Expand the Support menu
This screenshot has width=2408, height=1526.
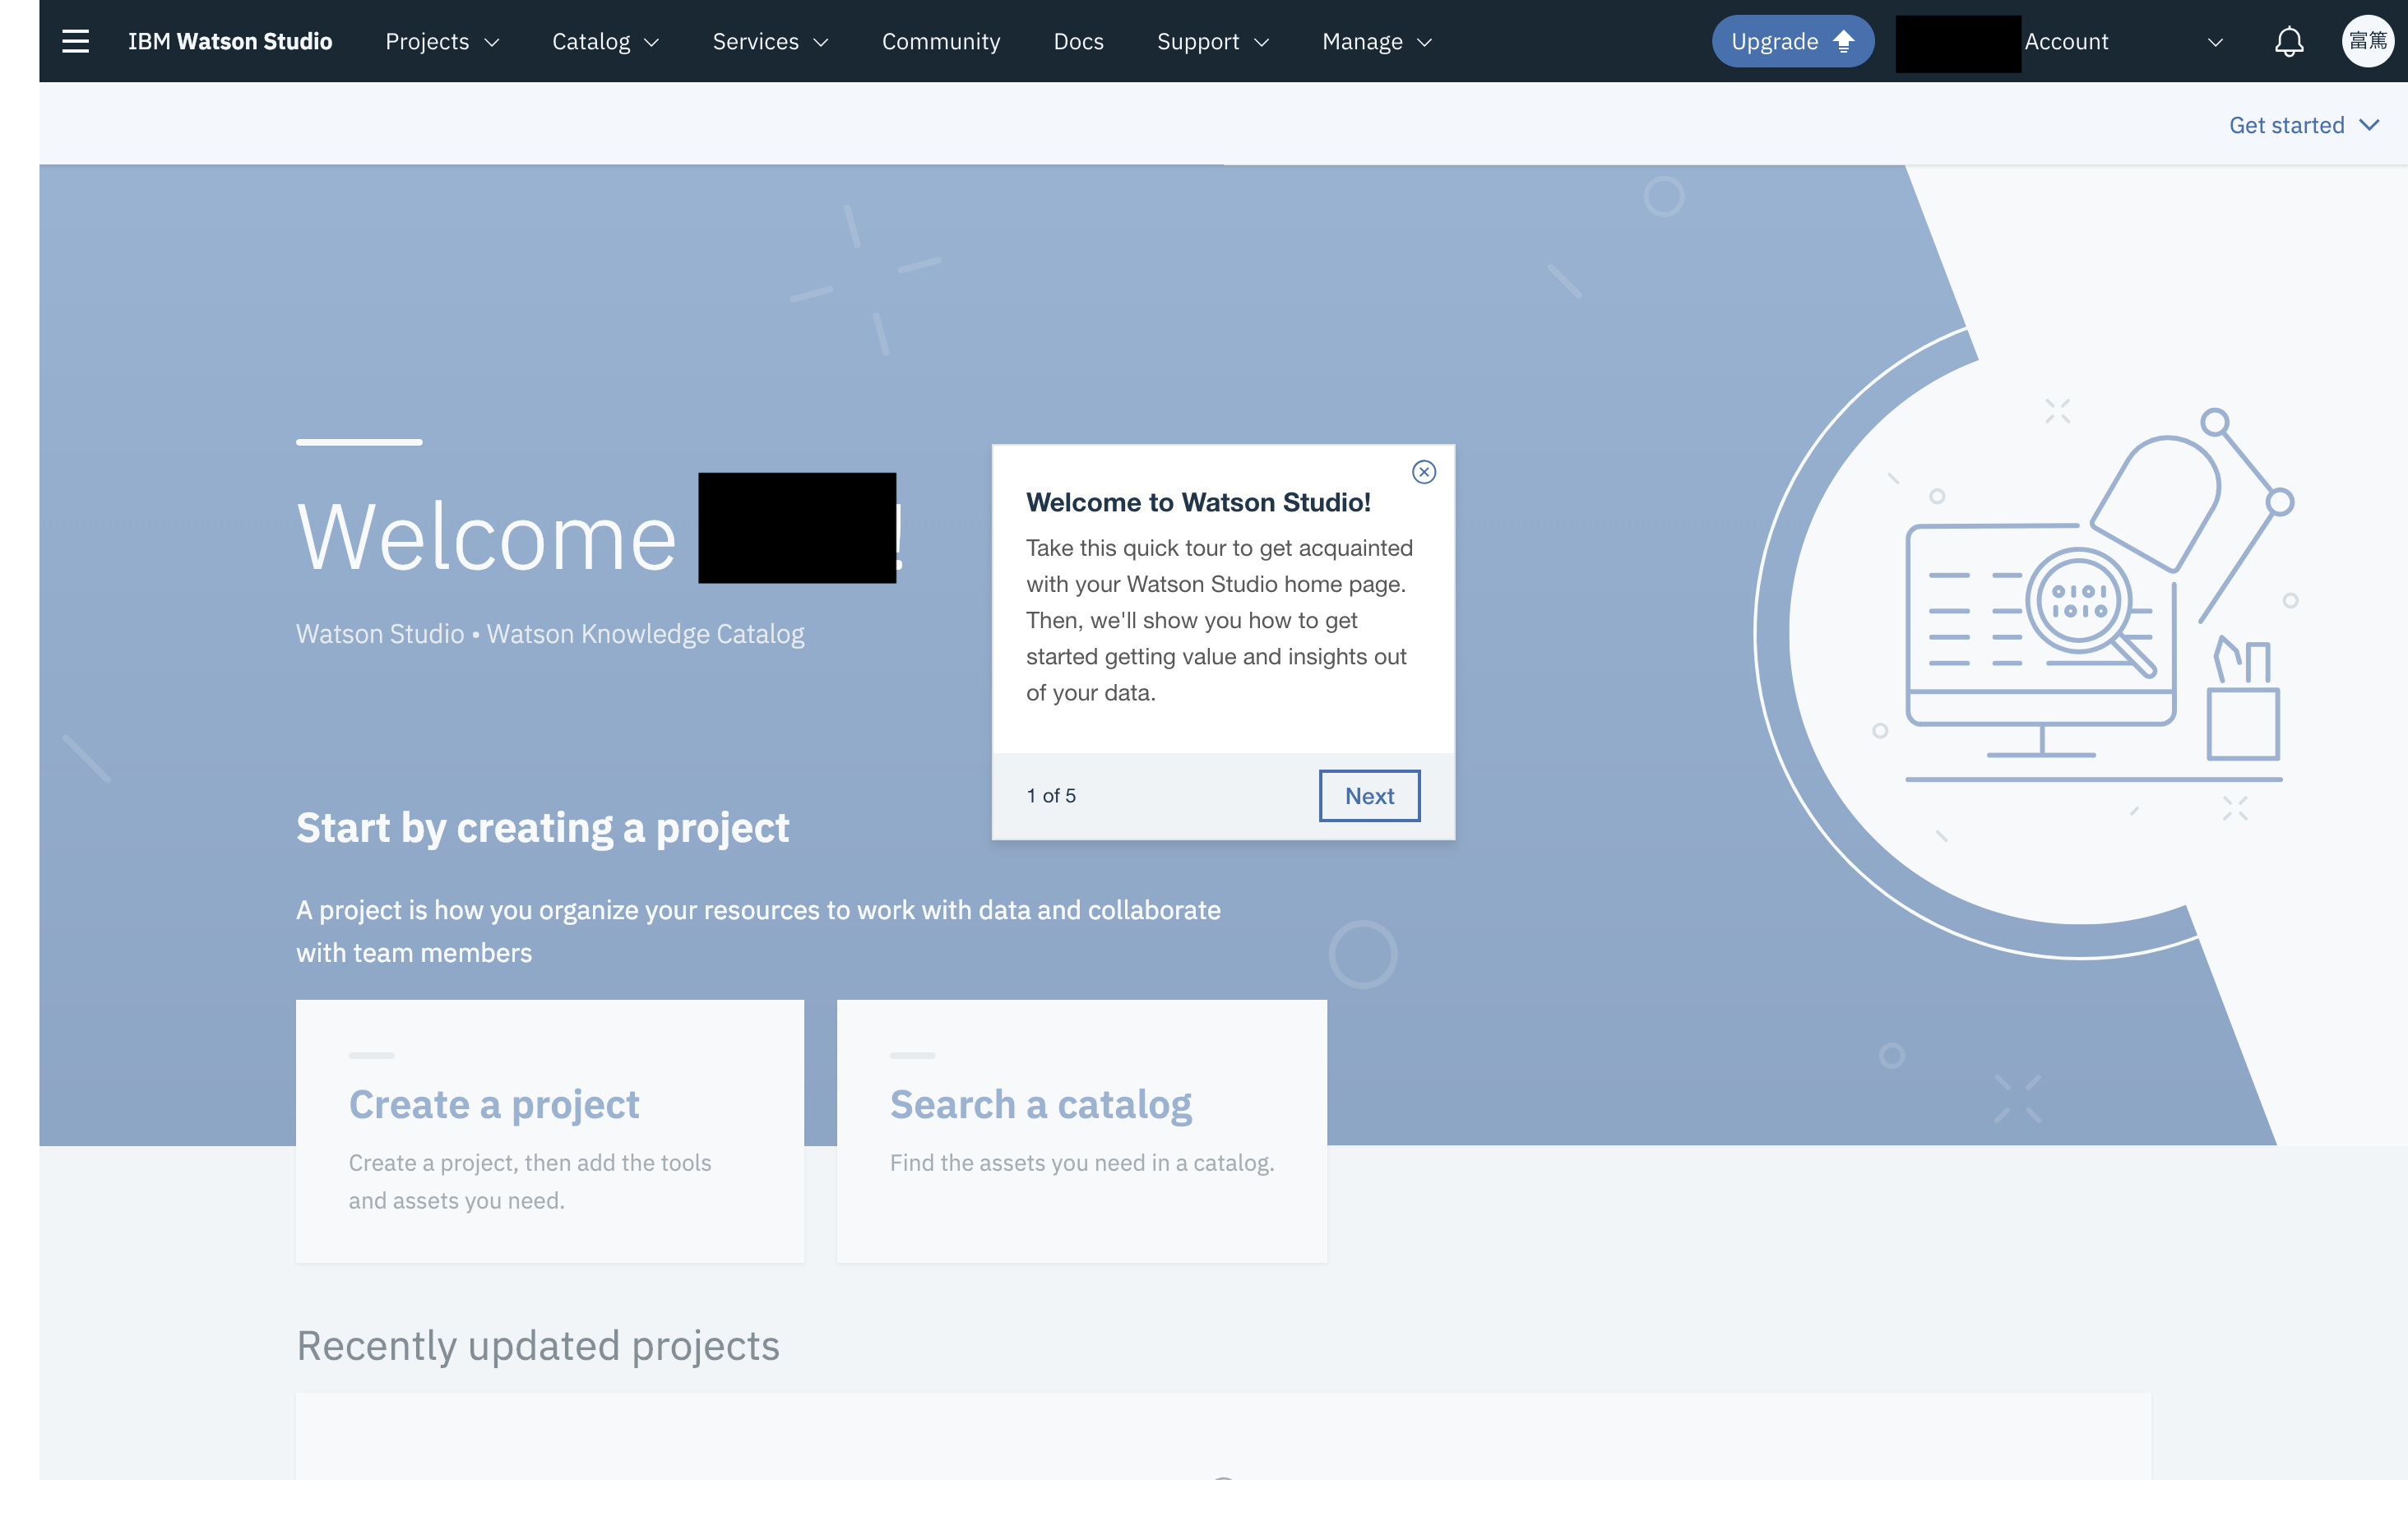click(x=1213, y=41)
